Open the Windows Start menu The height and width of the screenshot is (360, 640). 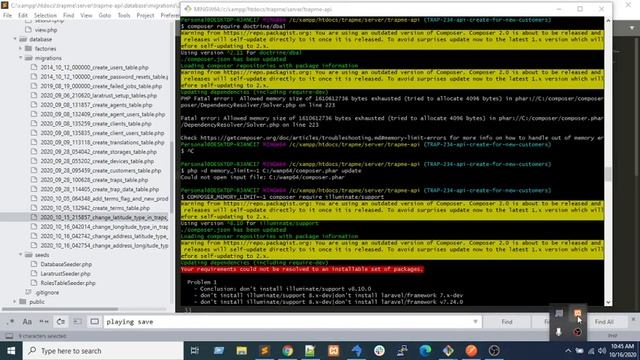point(11,351)
